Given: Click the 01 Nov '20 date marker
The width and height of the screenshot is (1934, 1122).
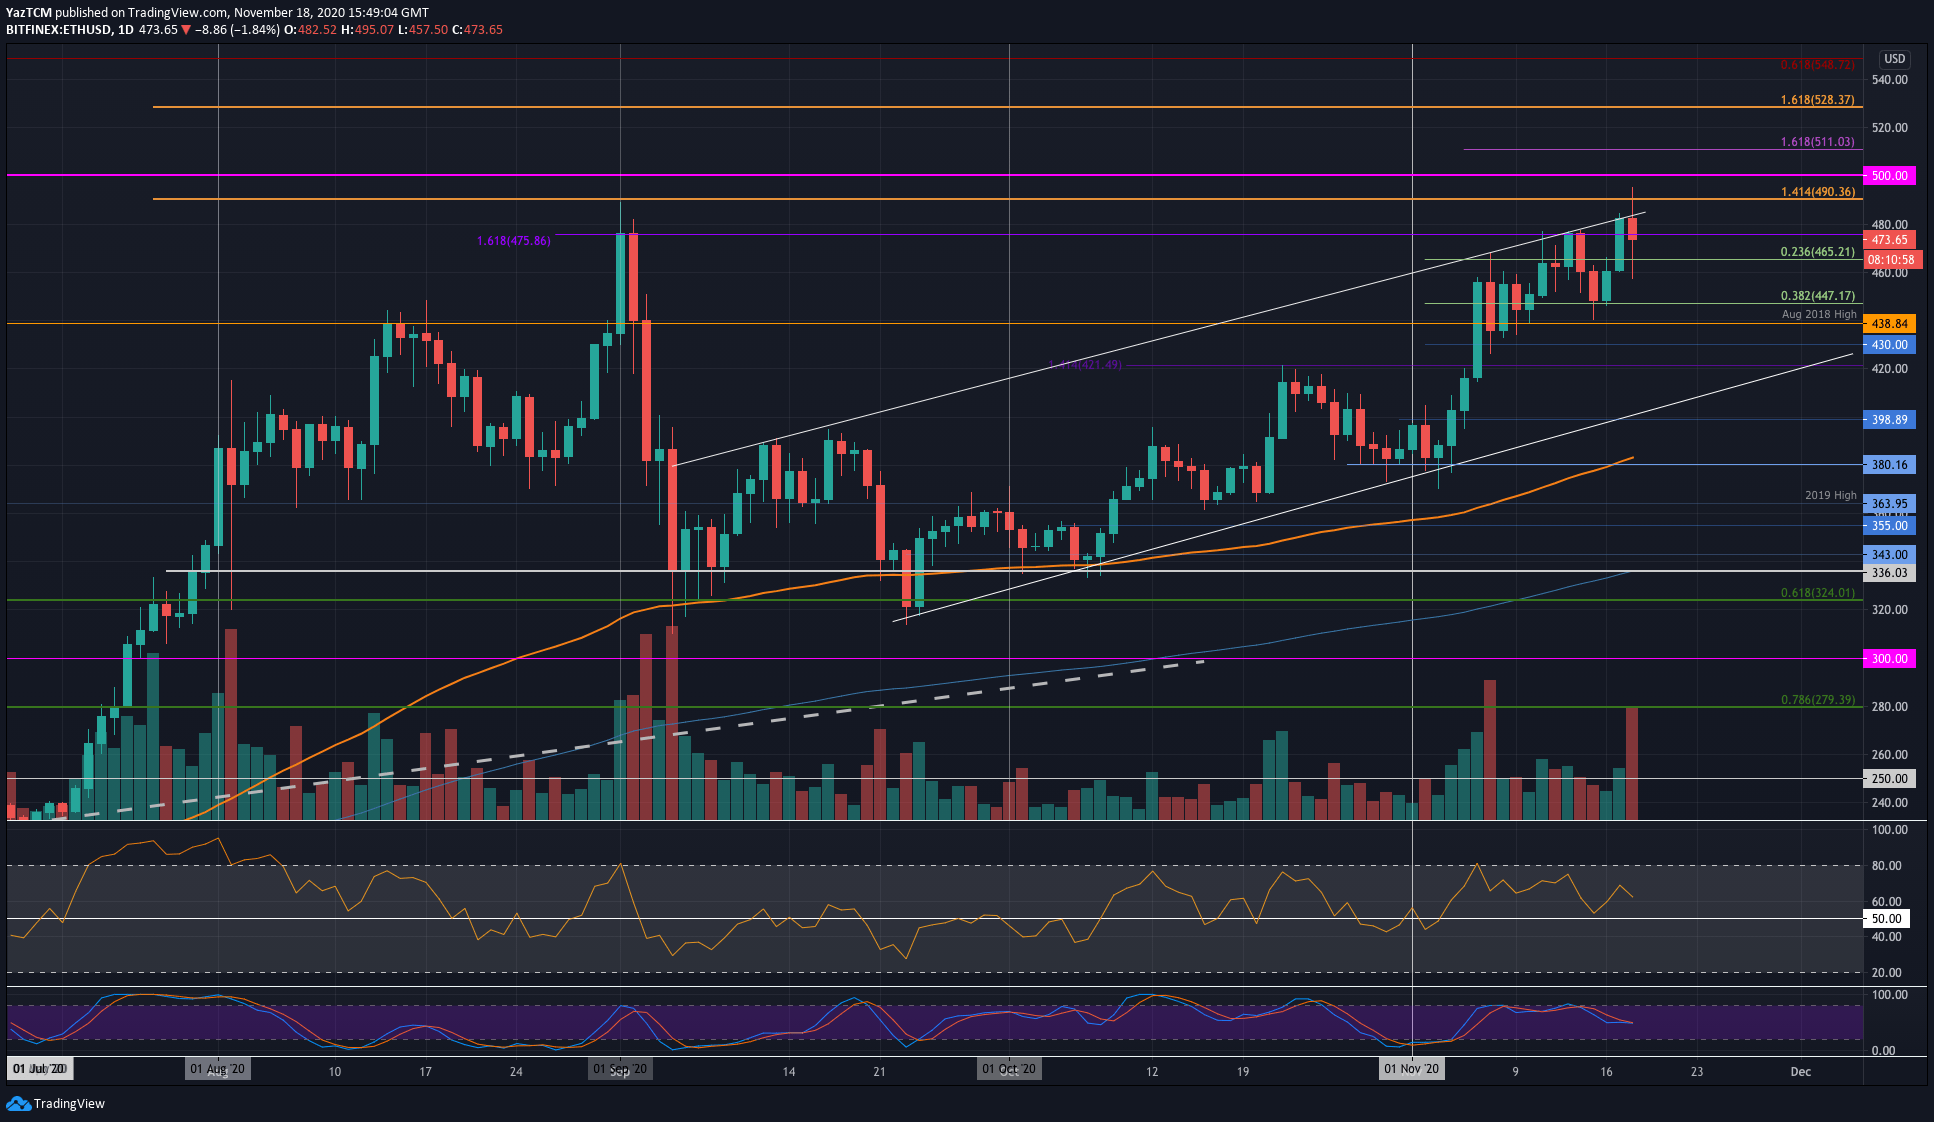Looking at the screenshot, I should tap(1411, 1069).
